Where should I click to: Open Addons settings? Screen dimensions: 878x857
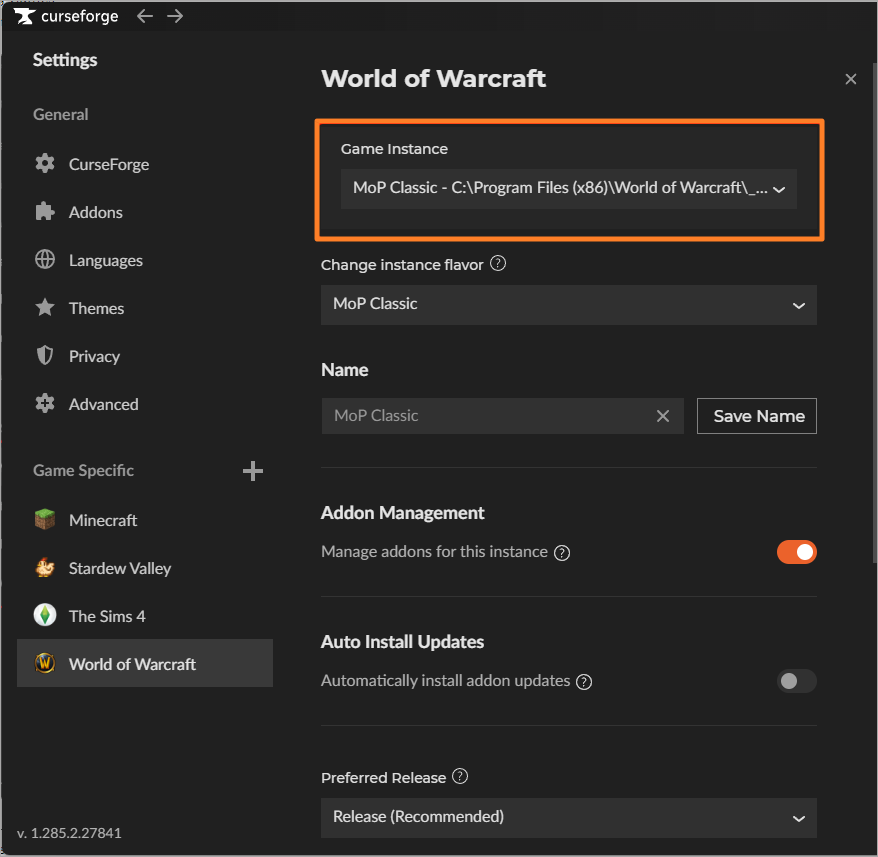click(145, 212)
